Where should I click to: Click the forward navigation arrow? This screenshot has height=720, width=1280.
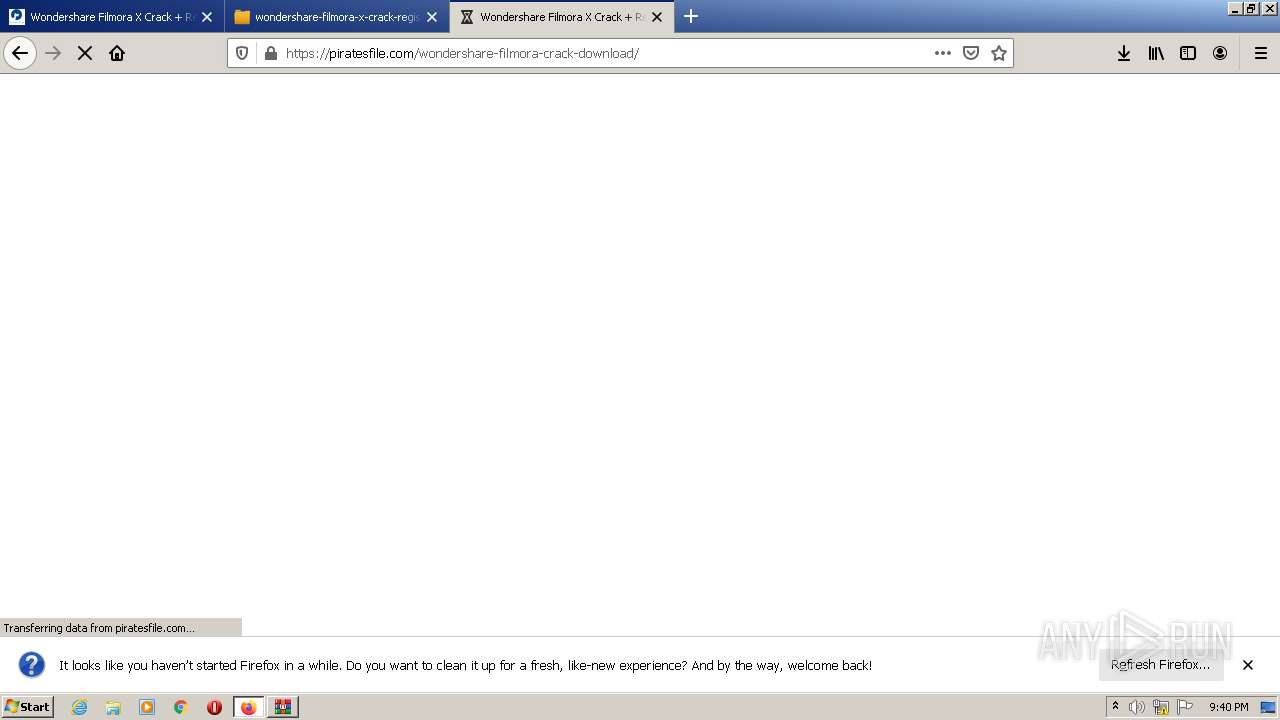pyautogui.click(x=53, y=53)
